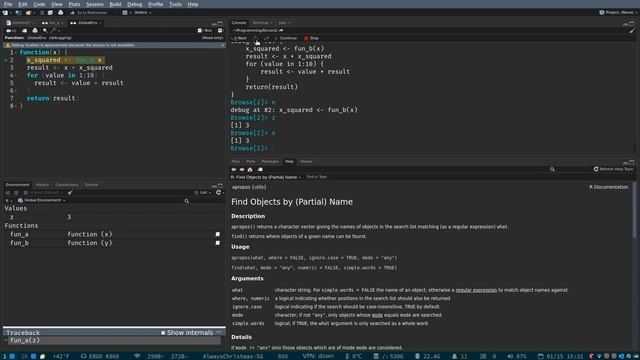Toggle the Show internals checkbox
The image size is (640, 360).
[163, 333]
